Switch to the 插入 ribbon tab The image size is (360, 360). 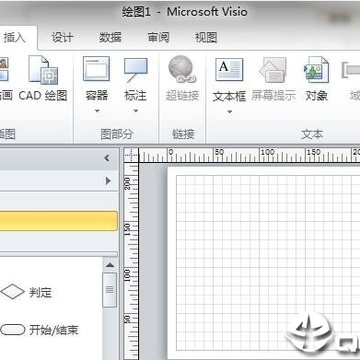pos(15,37)
